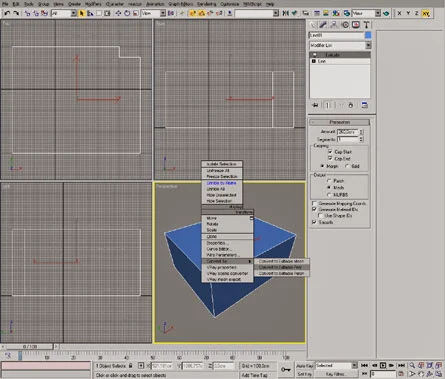Open the Rendering menu in menu bar
The width and height of the screenshot is (445, 379).
tap(206, 4)
